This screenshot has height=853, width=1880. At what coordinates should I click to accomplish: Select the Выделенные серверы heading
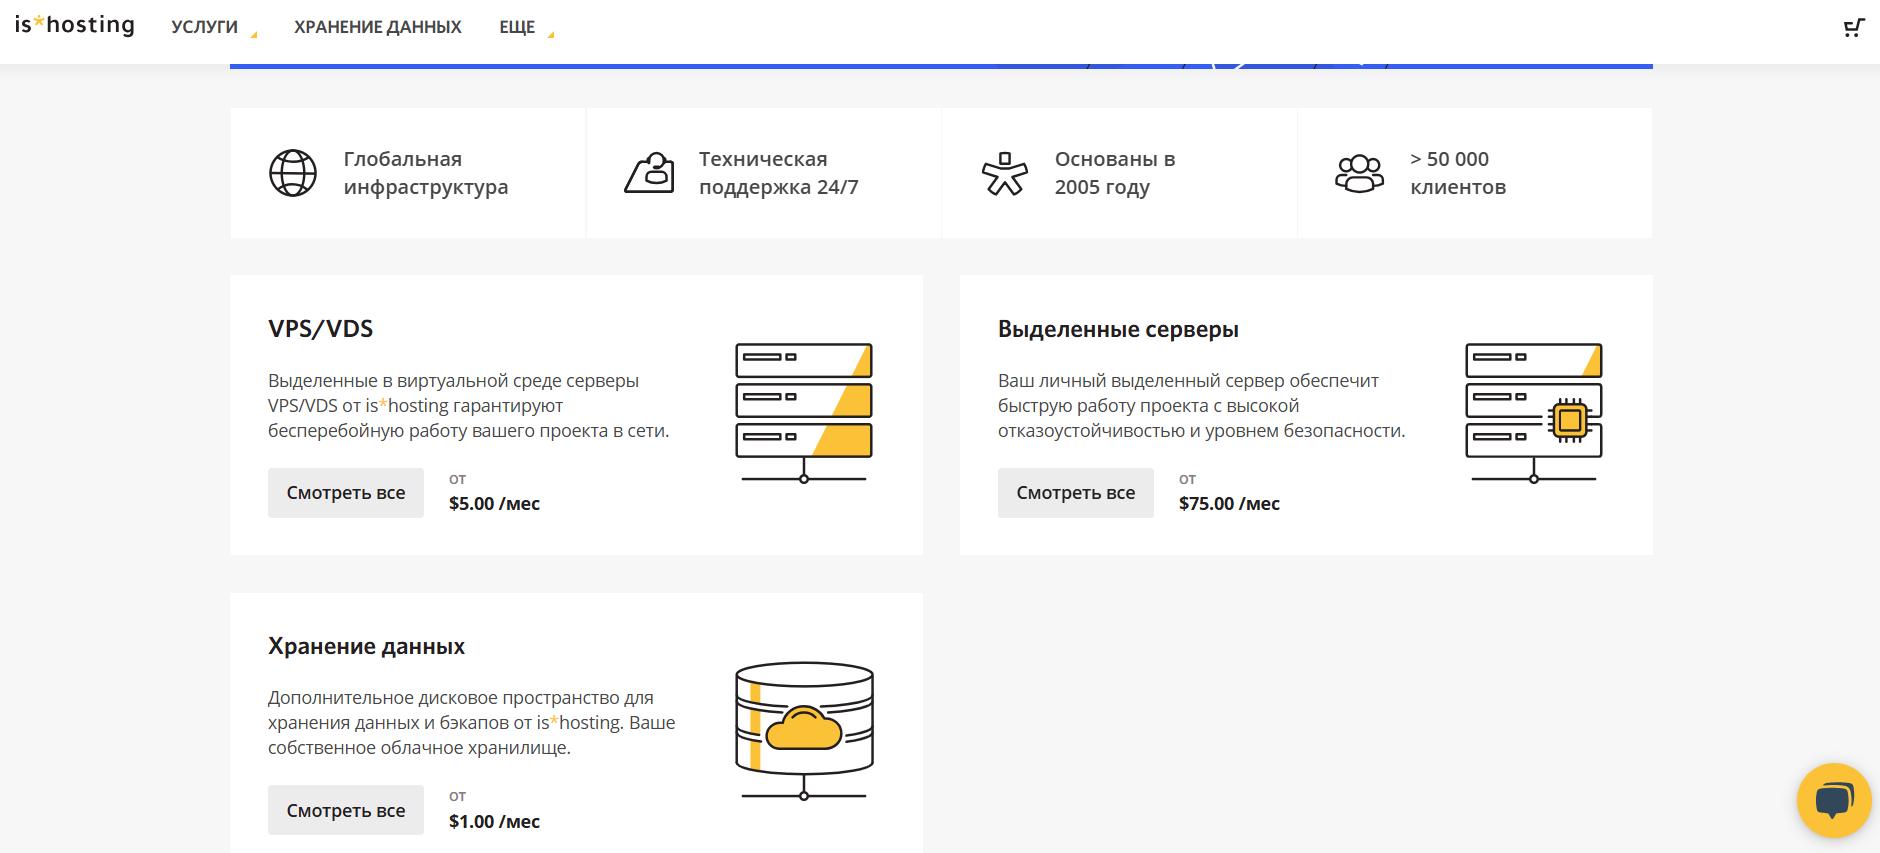(1118, 329)
